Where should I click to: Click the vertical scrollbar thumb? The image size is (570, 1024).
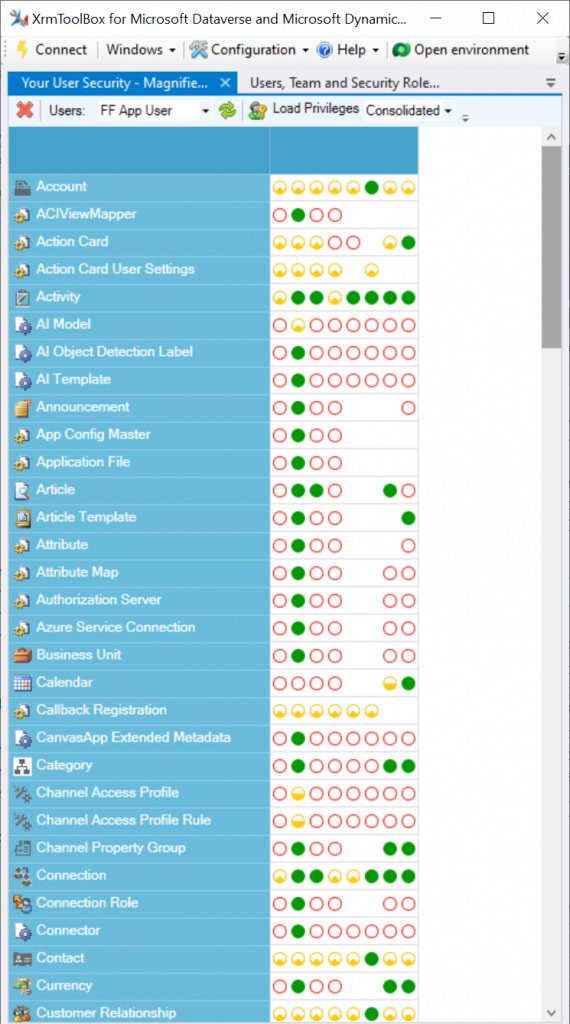point(551,248)
